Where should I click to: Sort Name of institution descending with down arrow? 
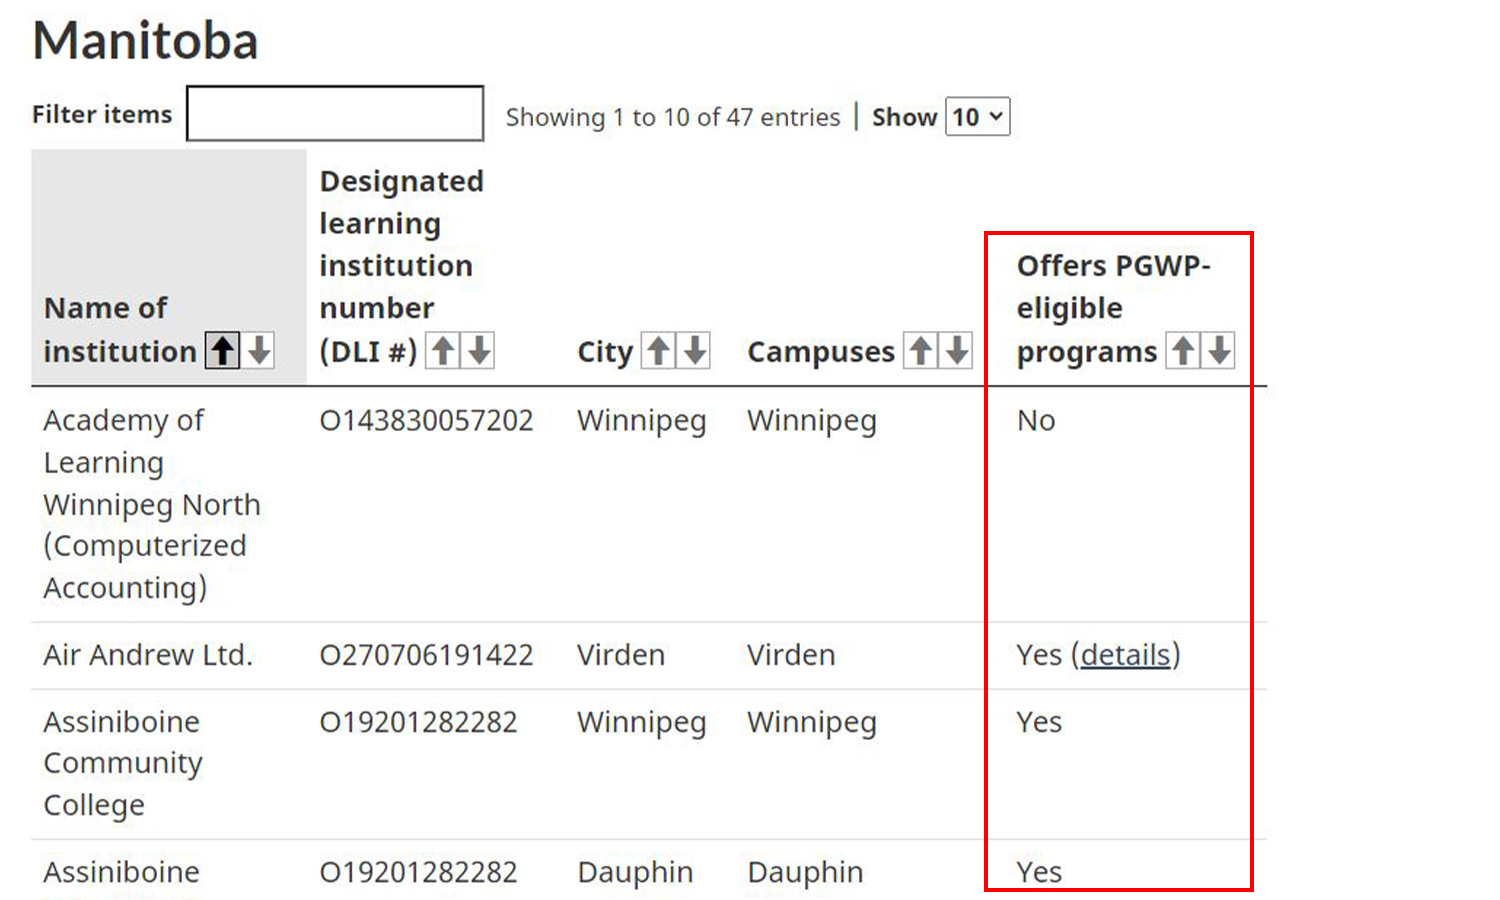tap(258, 350)
